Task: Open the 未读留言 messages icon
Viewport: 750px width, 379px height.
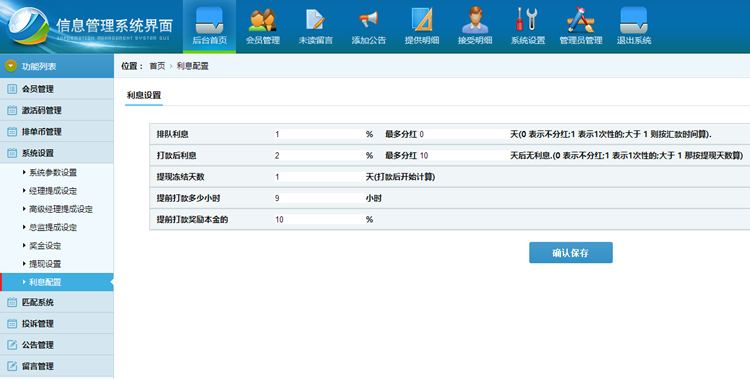Action: [x=316, y=26]
